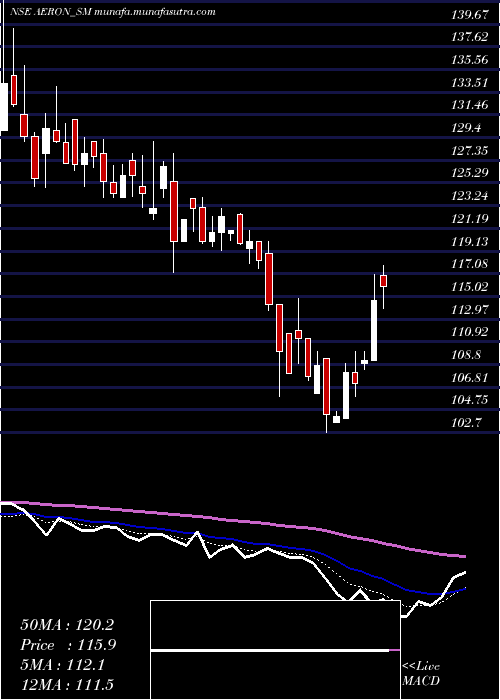Click the Price : 115.9 readout
The height and width of the screenshot is (700, 500).
pos(68,645)
